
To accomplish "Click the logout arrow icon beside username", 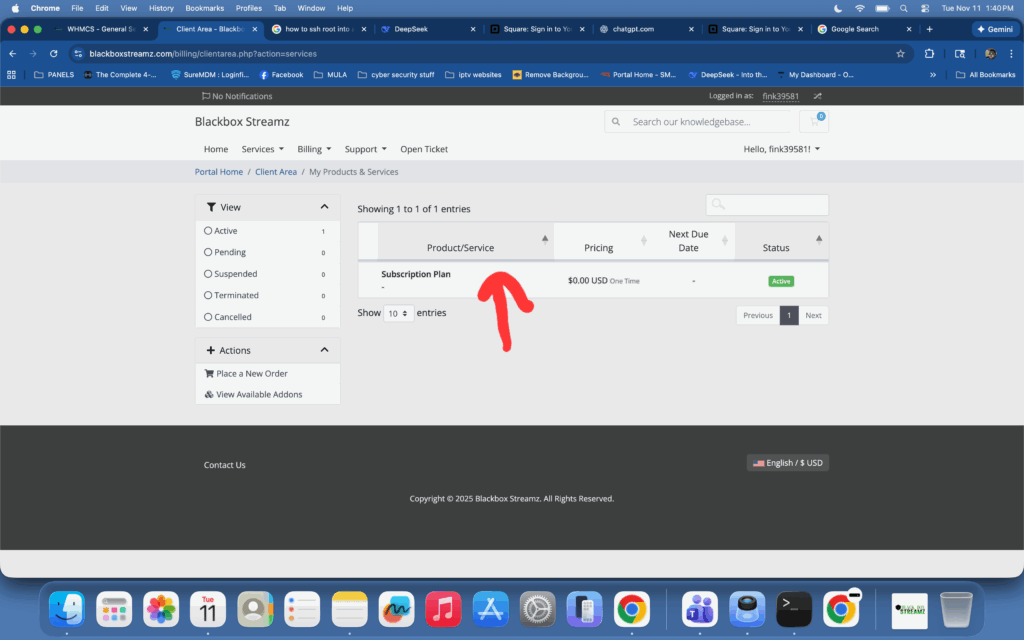I will [817, 96].
